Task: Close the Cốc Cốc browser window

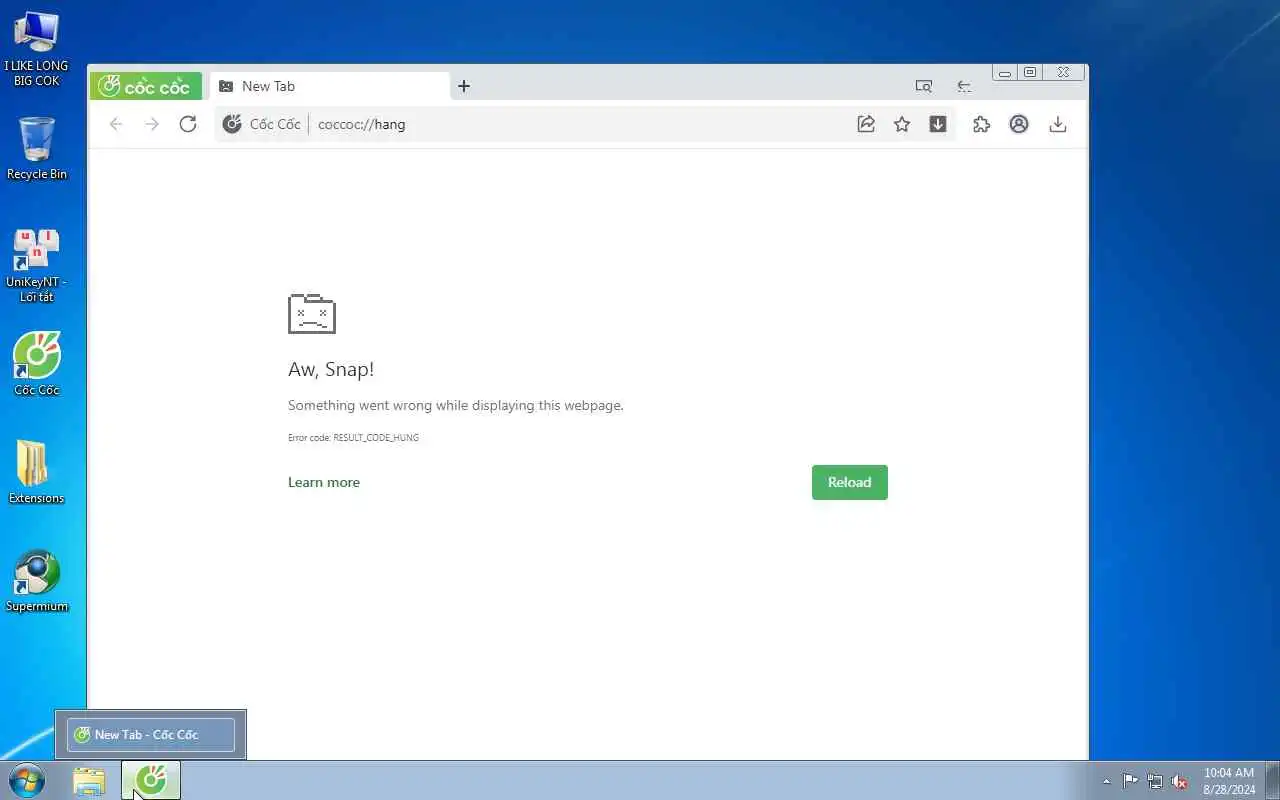Action: click(1064, 72)
